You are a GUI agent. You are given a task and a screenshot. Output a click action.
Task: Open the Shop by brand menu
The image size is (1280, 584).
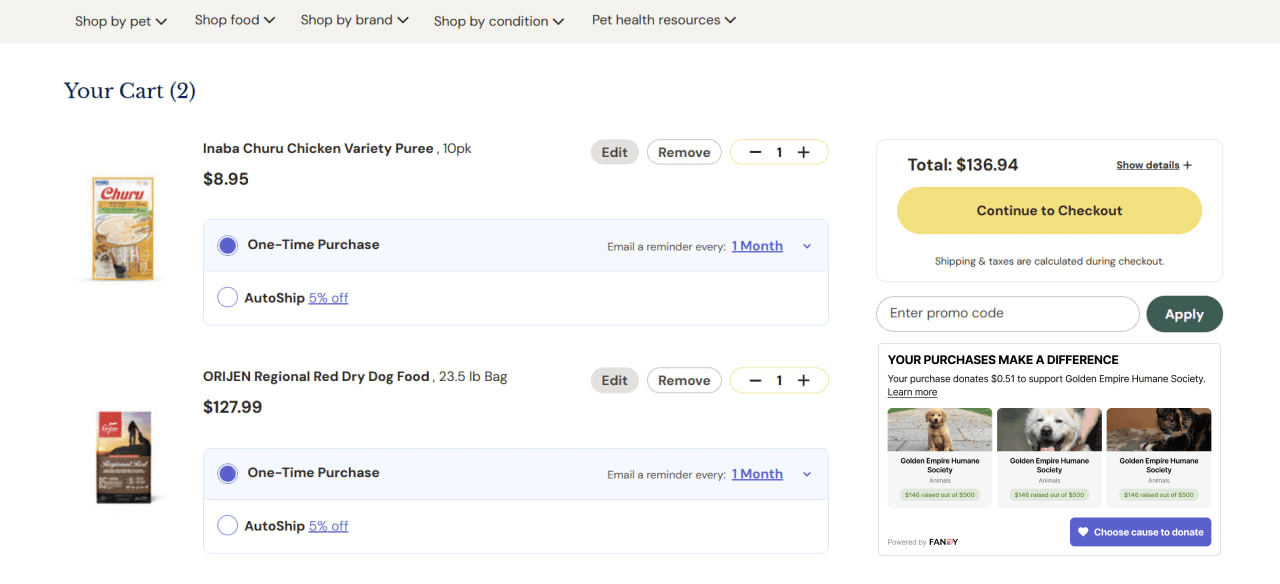click(x=355, y=20)
